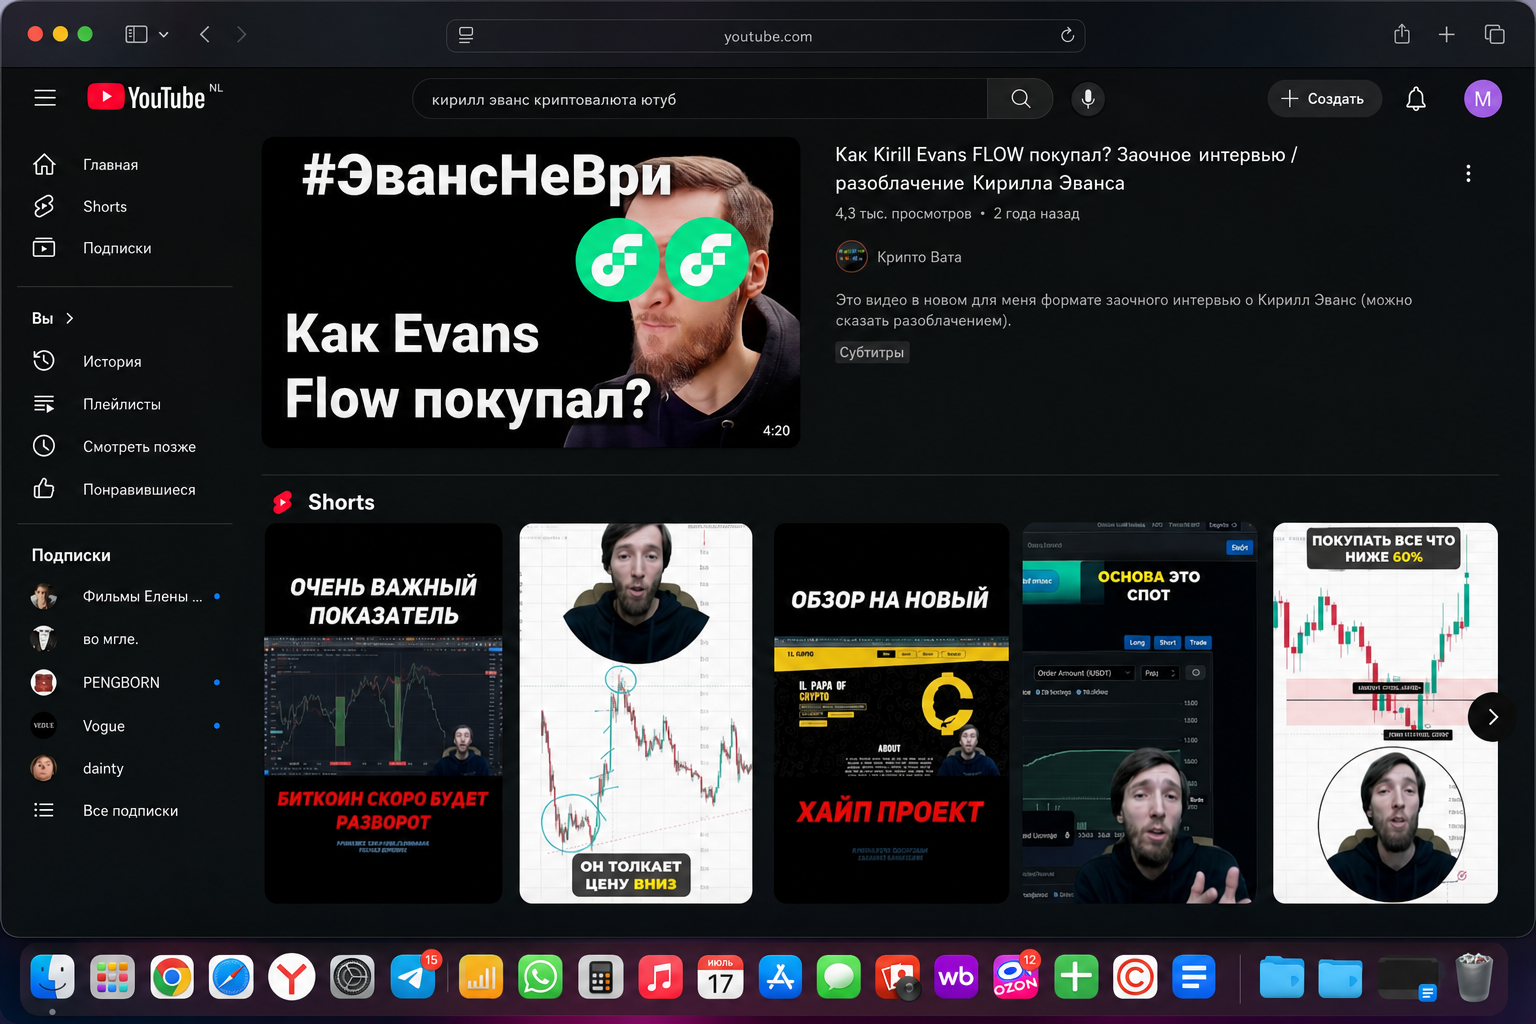Open the video's three-dot options menu
The width and height of the screenshot is (1536, 1024).
click(1468, 173)
